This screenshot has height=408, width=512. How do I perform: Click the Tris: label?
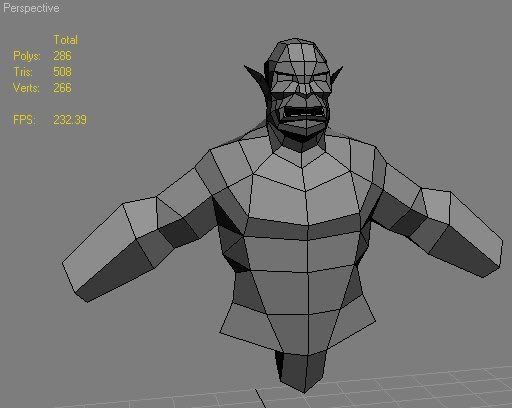[x=23, y=72]
